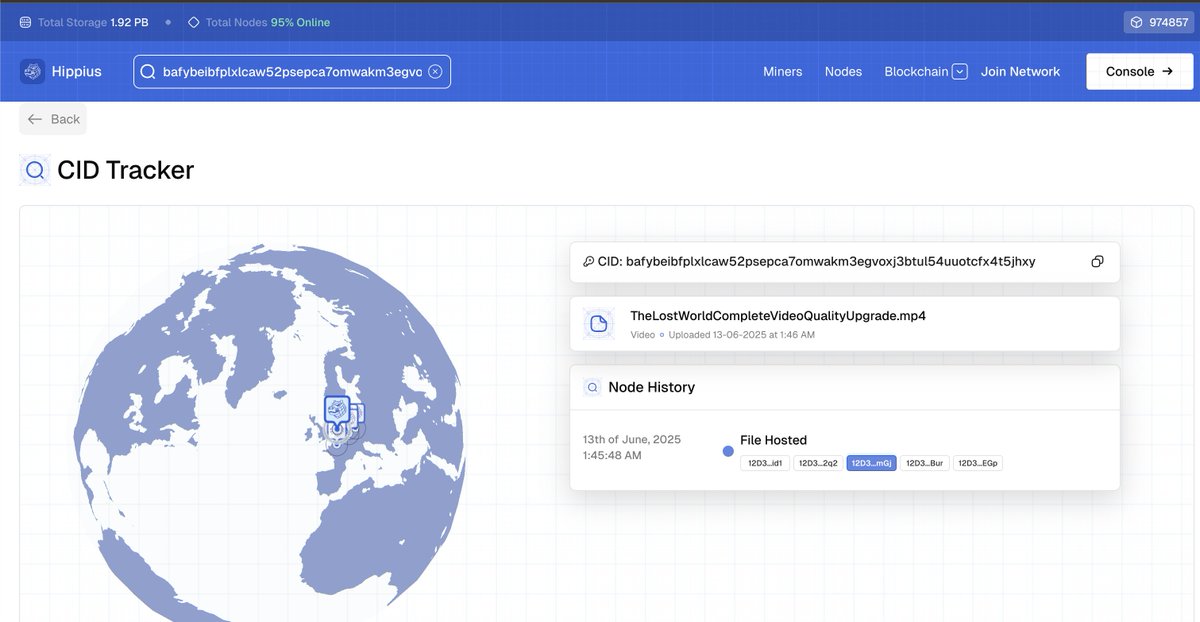Select node chip 12D3...EGp

[x=978, y=463]
